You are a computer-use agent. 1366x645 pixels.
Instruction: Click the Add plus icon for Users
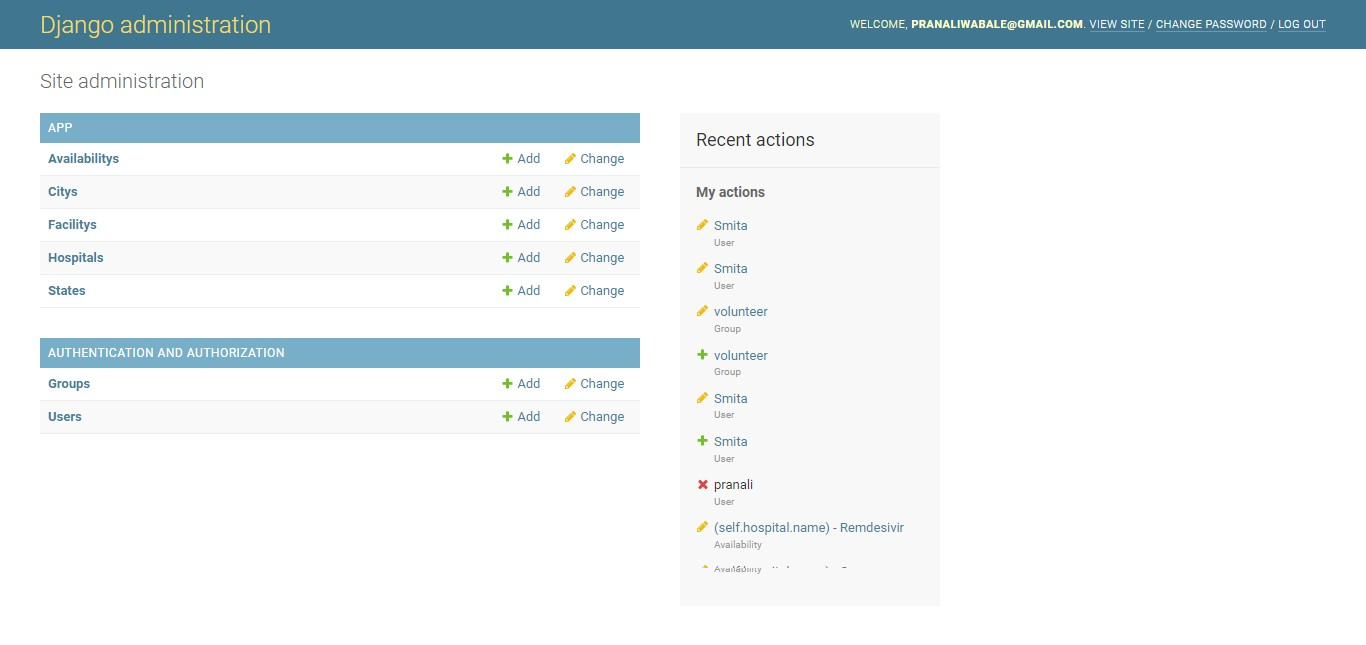[507, 416]
